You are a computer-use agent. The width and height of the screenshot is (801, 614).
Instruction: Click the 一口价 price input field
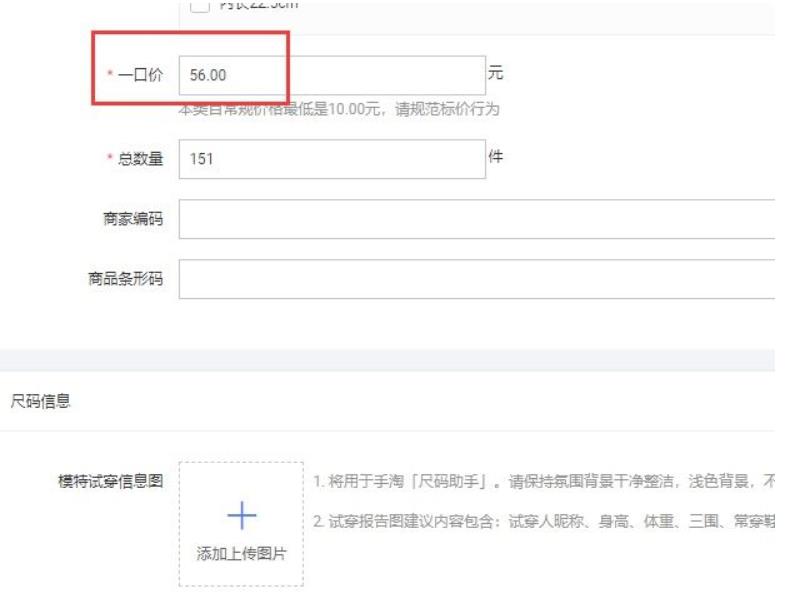[x=331, y=75]
